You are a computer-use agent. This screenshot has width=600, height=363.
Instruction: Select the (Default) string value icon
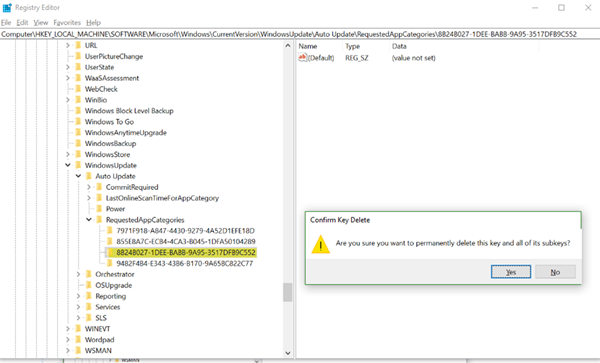pyautogui.click(x=302, y=58)
